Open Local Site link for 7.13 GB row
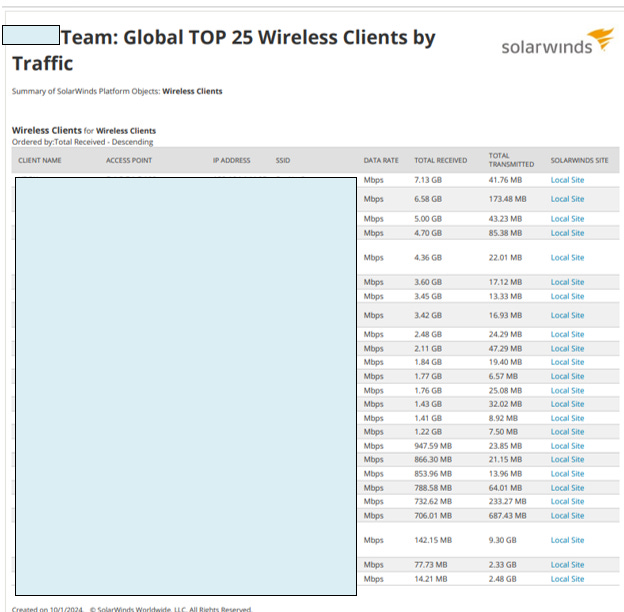Viewport: 624px width, 612px height. coord(567,180)
